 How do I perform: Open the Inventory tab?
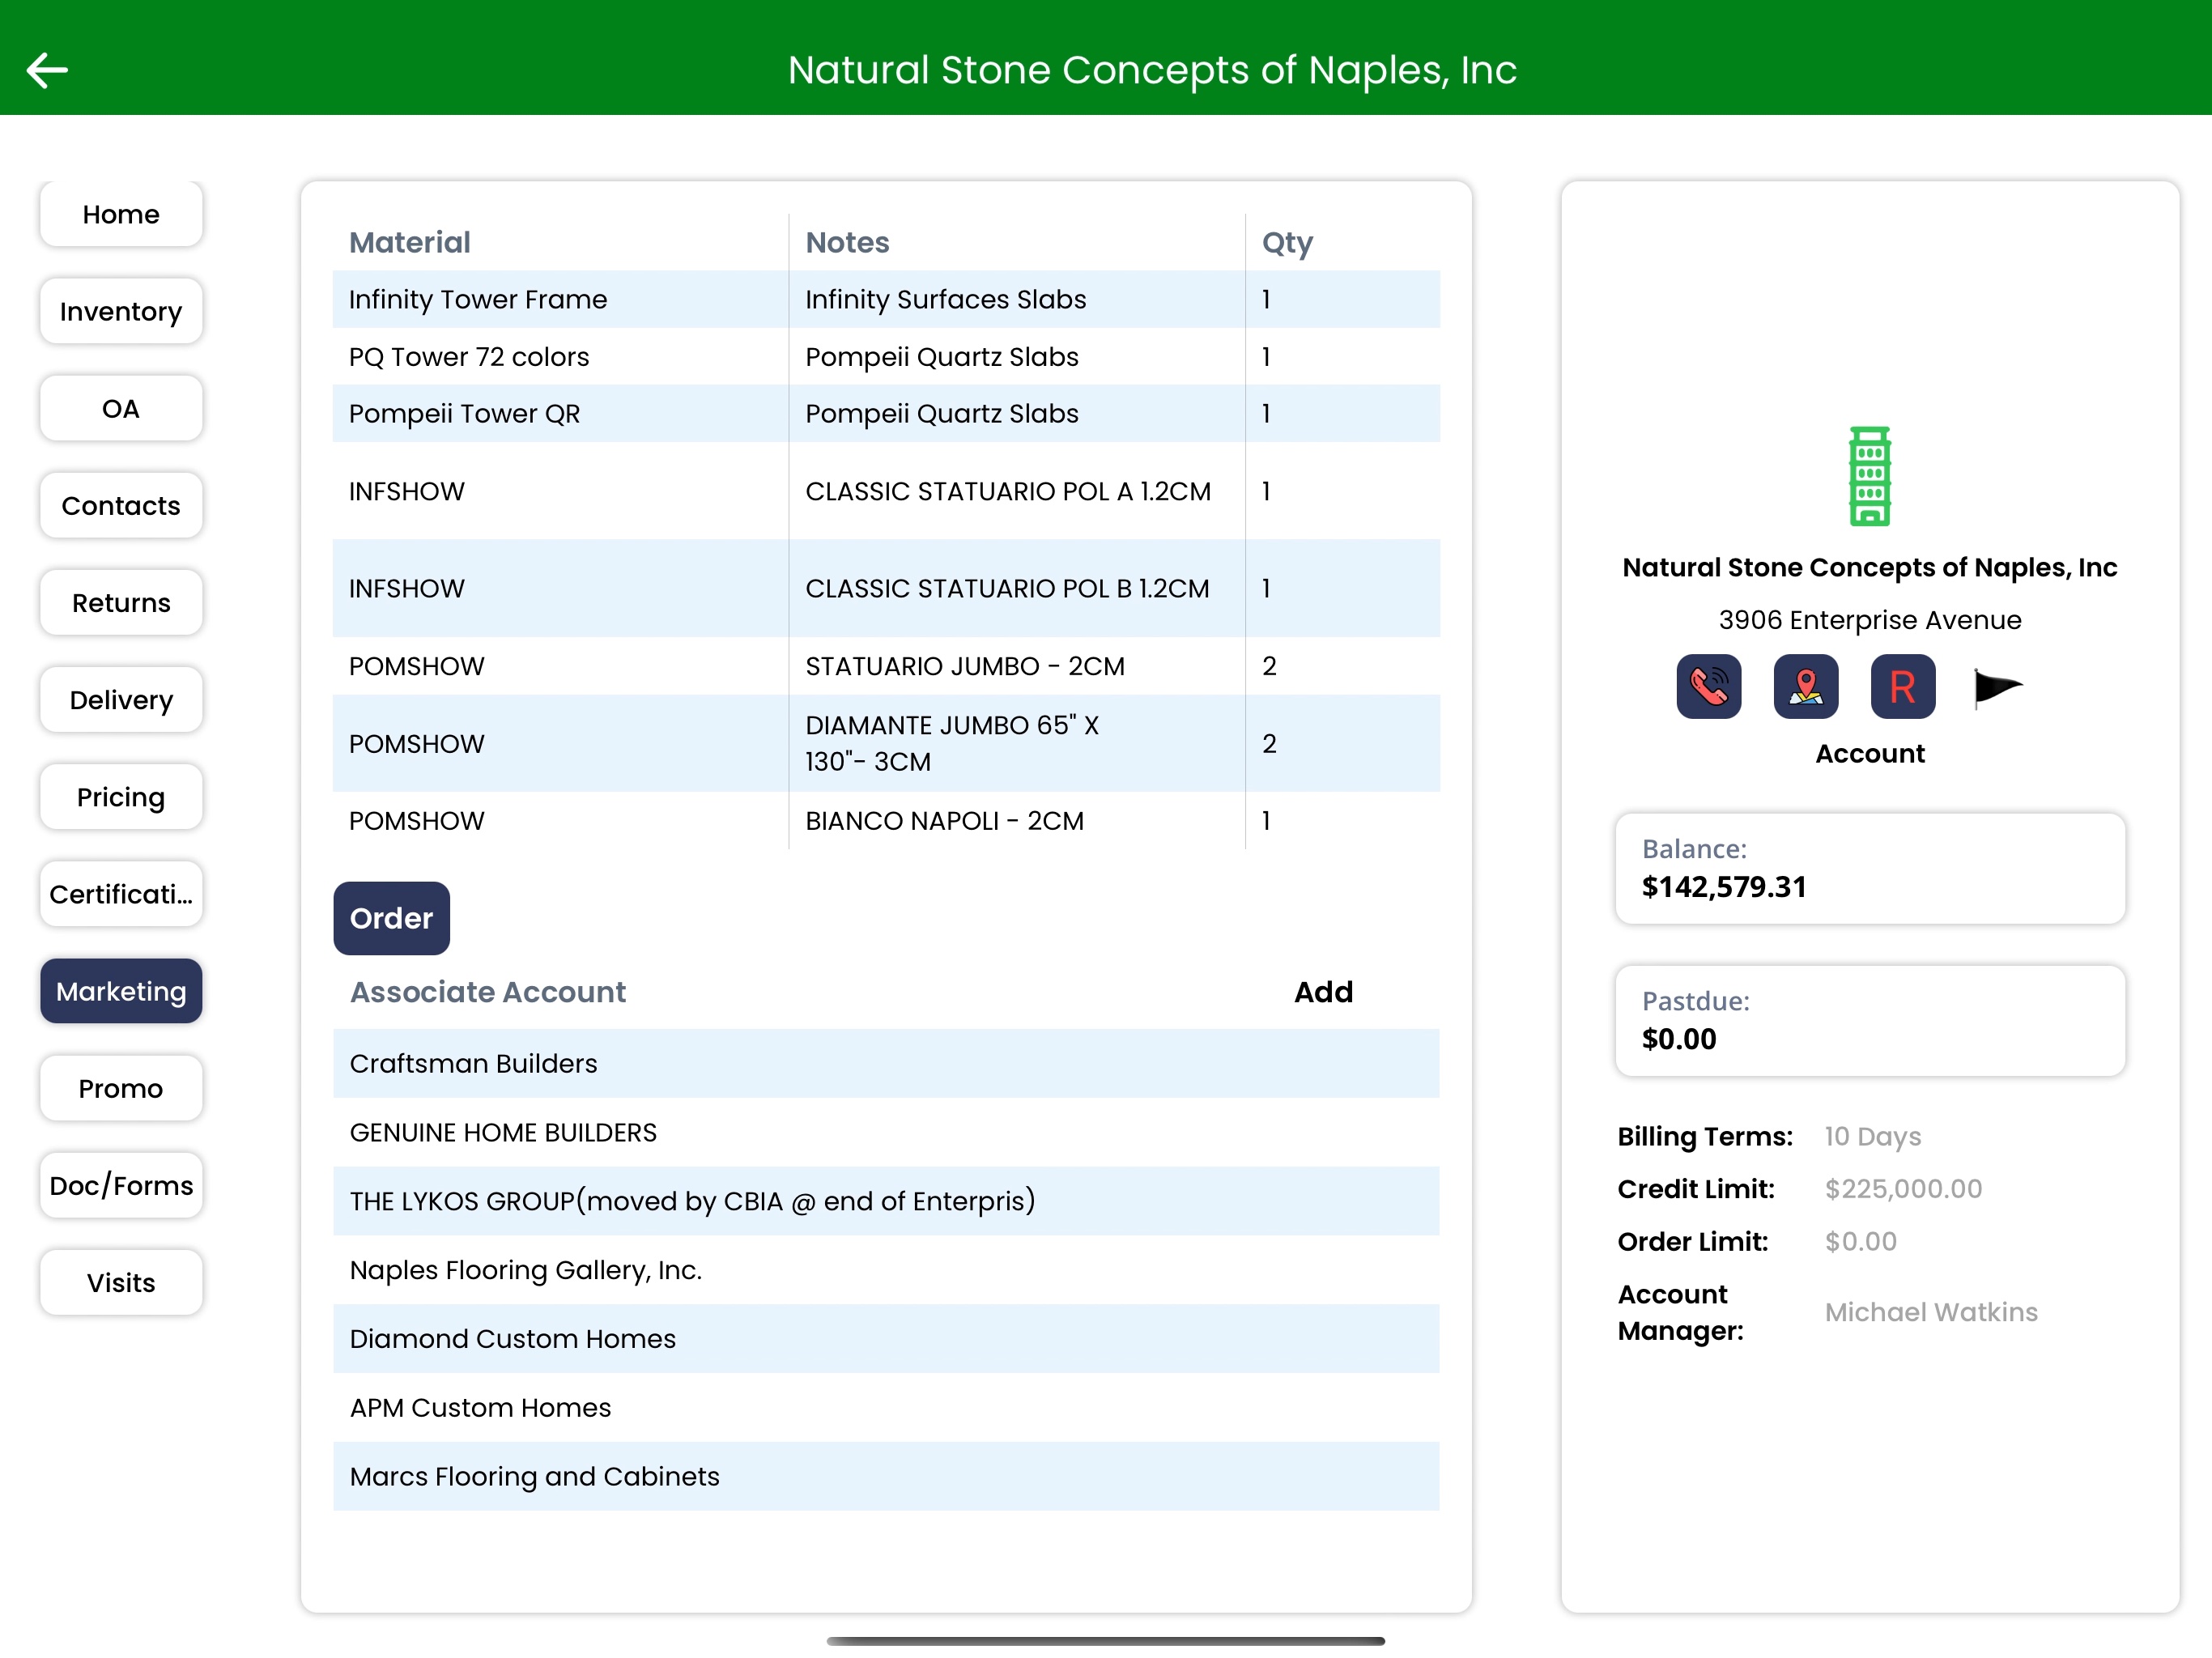click(121, 312)
